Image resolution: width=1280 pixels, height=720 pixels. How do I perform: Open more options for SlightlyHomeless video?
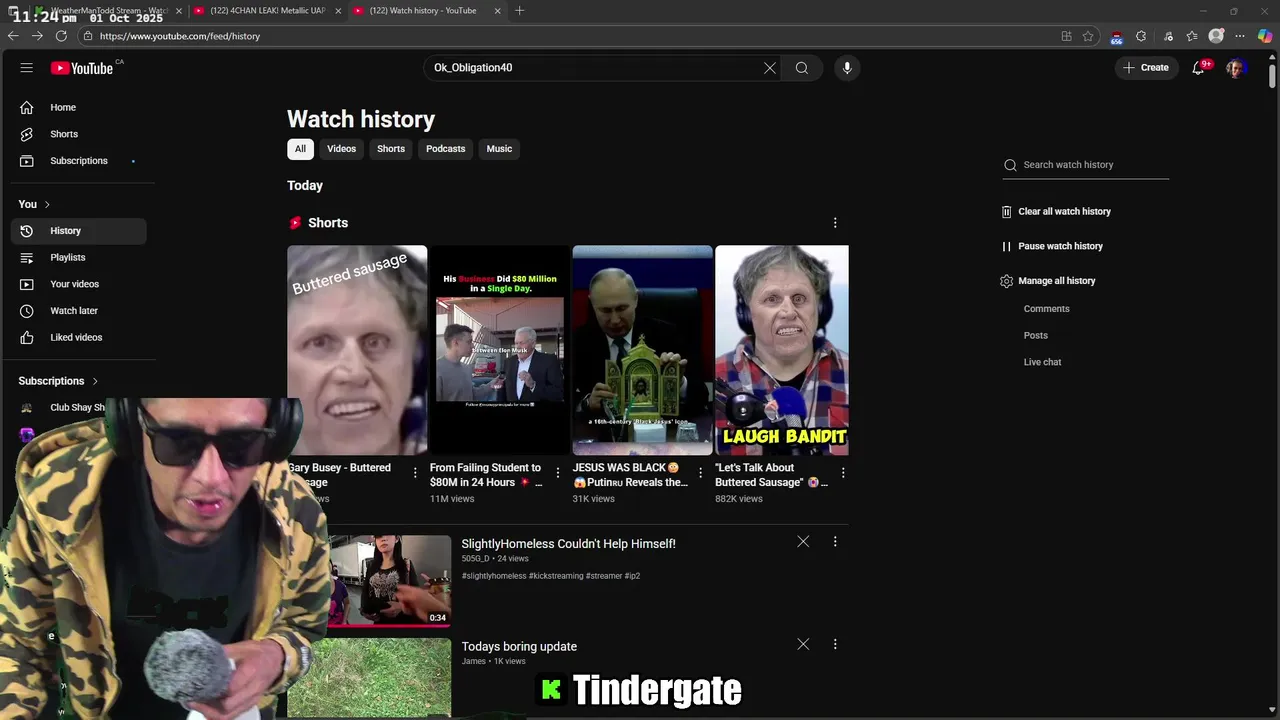coord(835,542)
